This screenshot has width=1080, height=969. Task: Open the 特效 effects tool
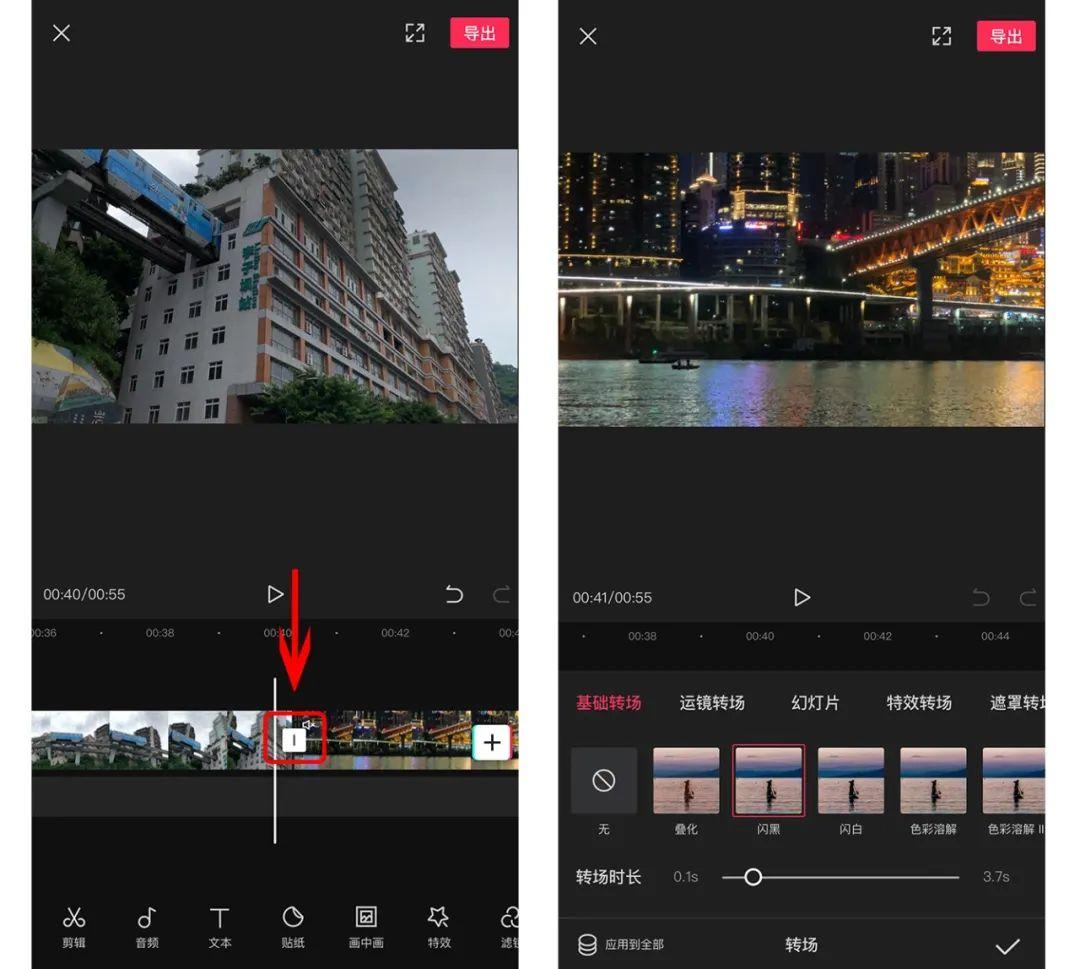[439, 927]
